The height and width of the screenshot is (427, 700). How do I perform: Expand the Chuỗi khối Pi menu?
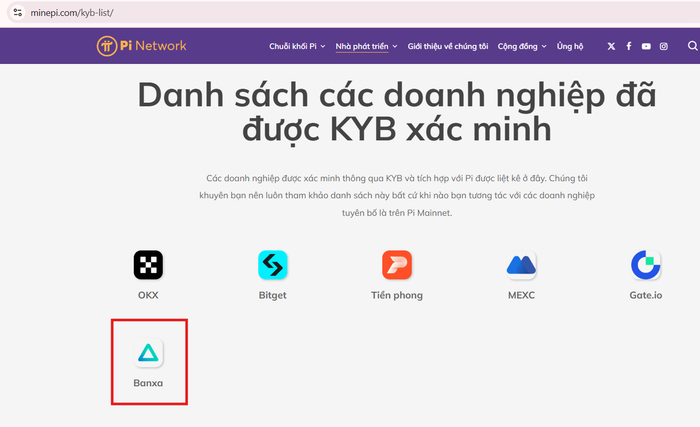(297, 46)
